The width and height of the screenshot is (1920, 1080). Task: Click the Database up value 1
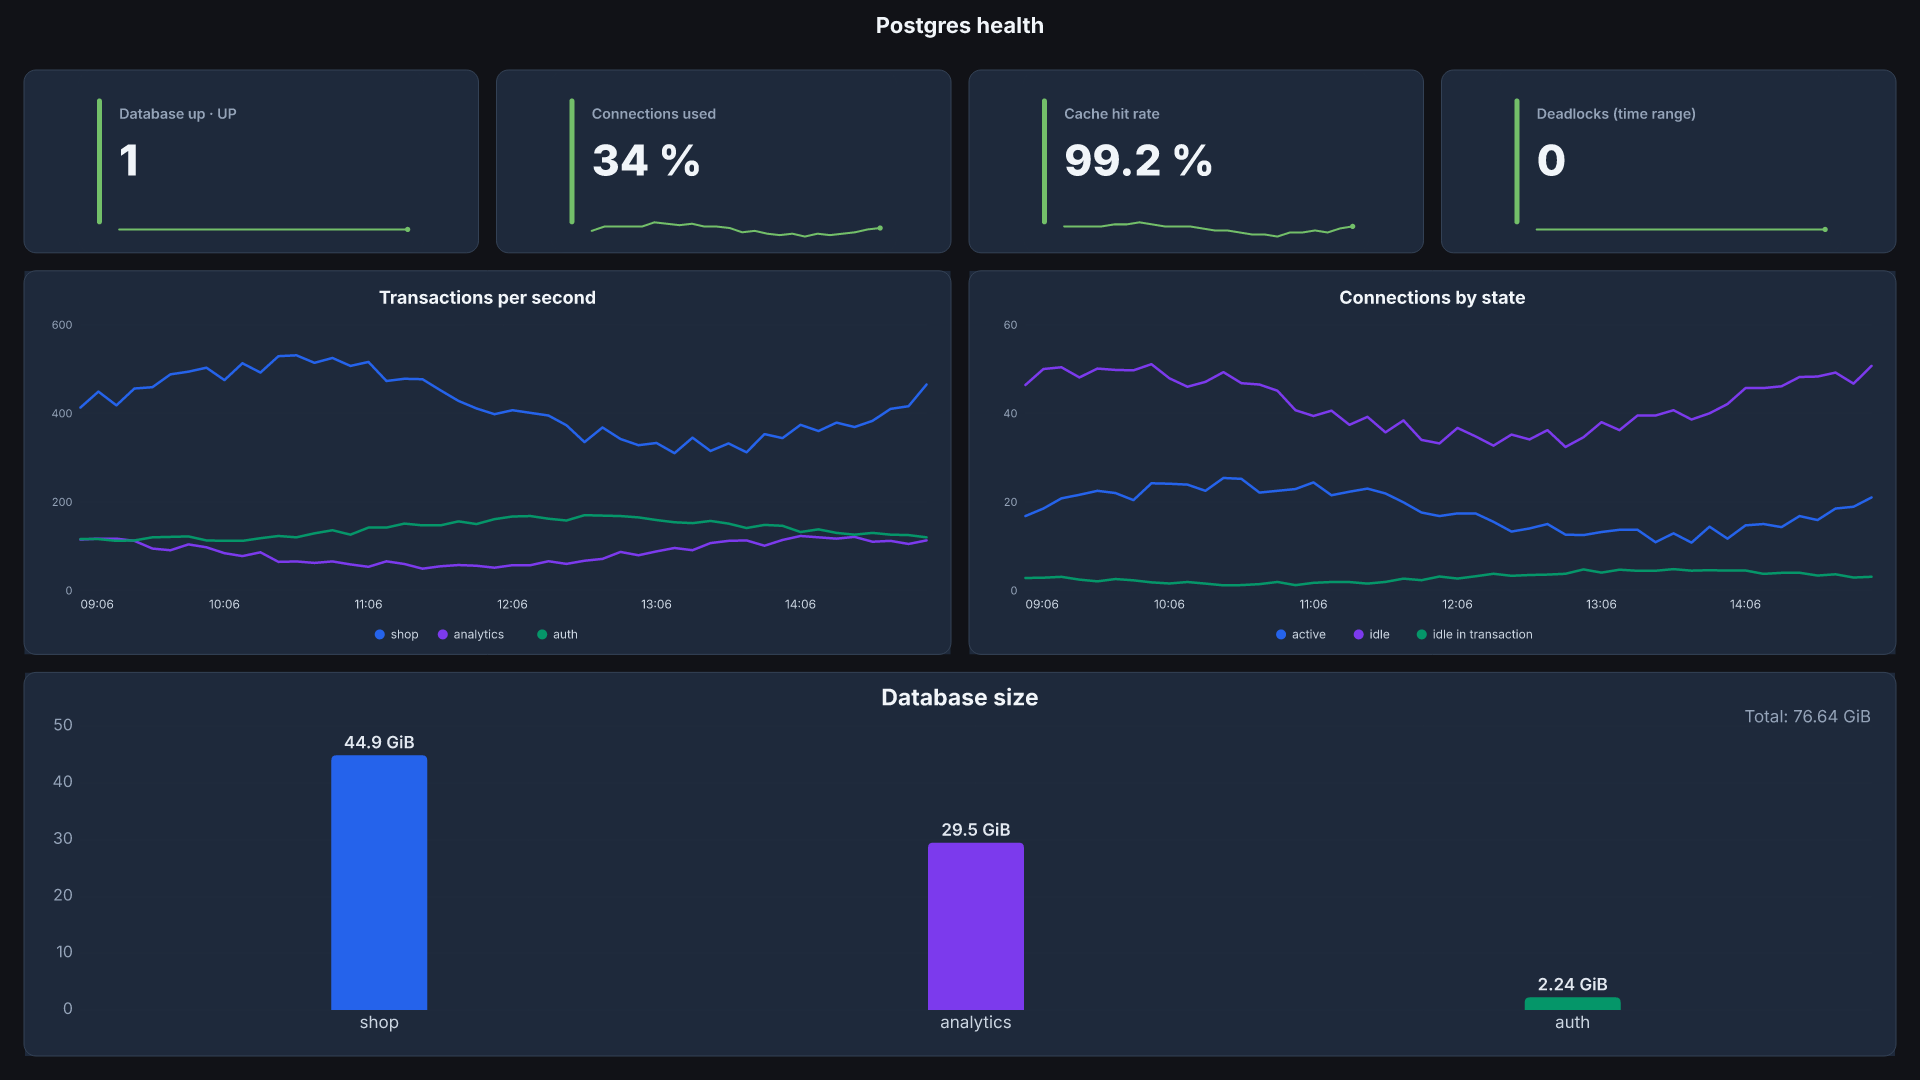(129, 161)
